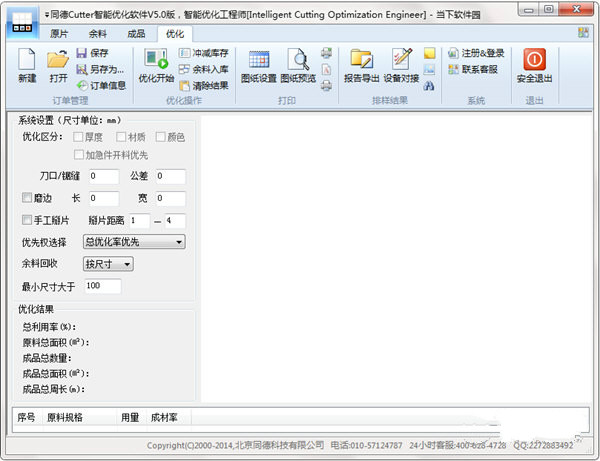Save the order with 保存
The height and width of the screenshot is (461, 600).
92,53
